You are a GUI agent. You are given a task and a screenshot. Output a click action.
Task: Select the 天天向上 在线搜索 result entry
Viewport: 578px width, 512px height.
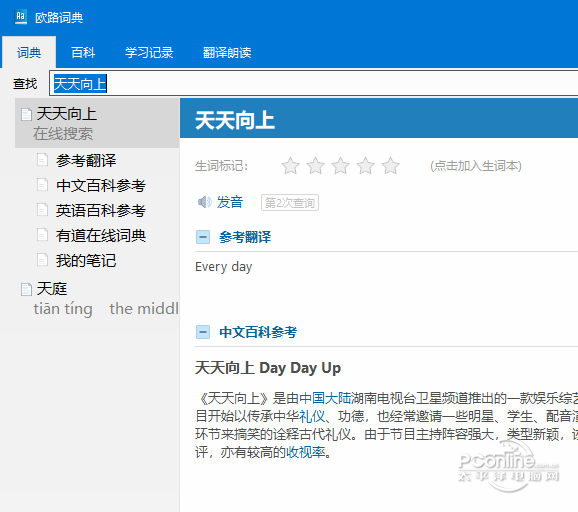click(x=97, y=123)
